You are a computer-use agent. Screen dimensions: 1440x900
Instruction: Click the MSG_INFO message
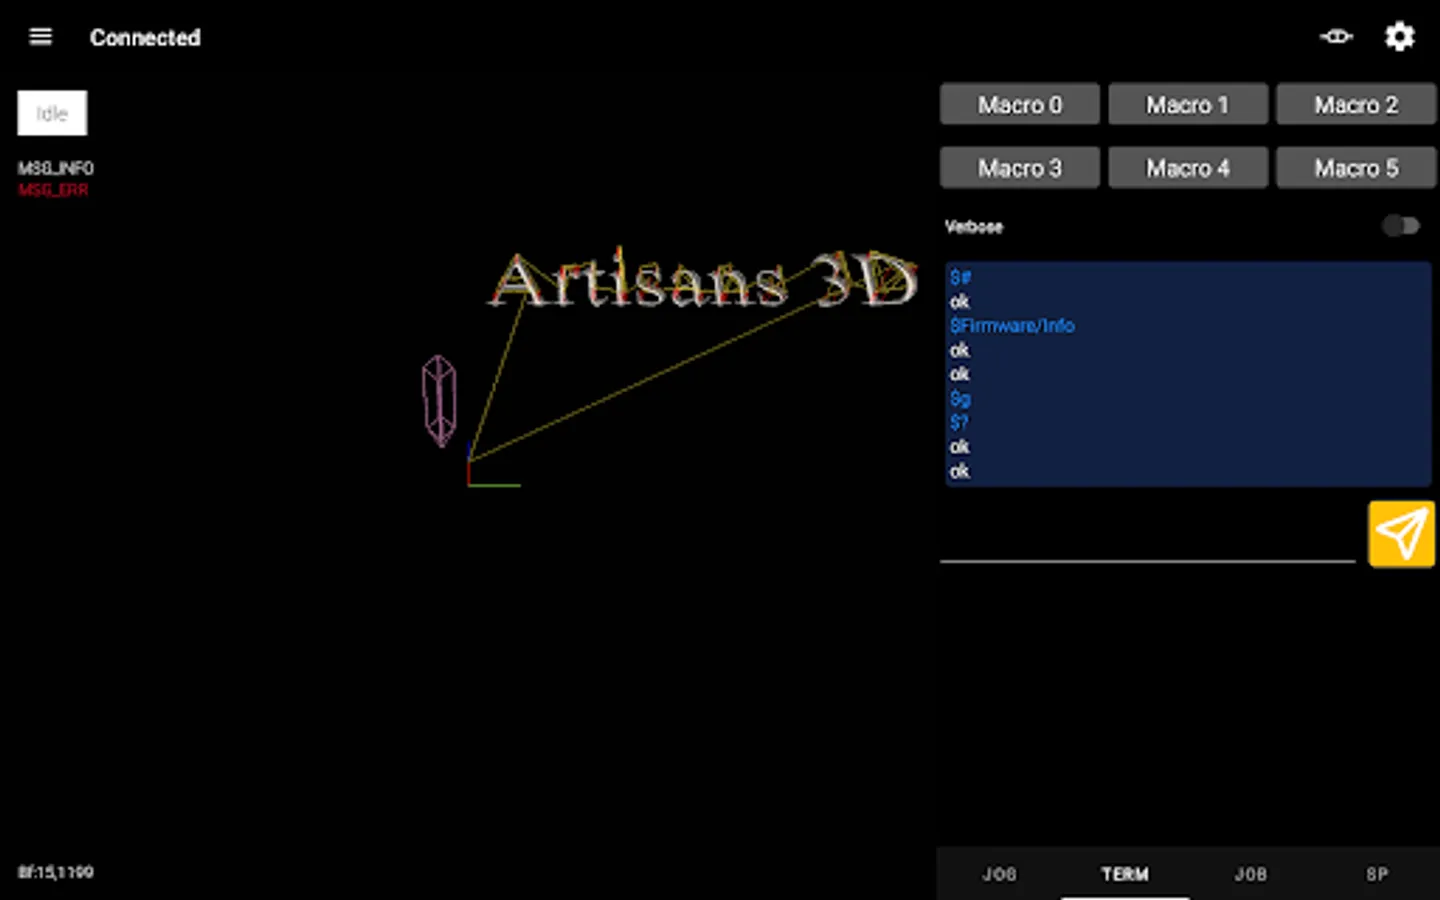tap(56, 168)
